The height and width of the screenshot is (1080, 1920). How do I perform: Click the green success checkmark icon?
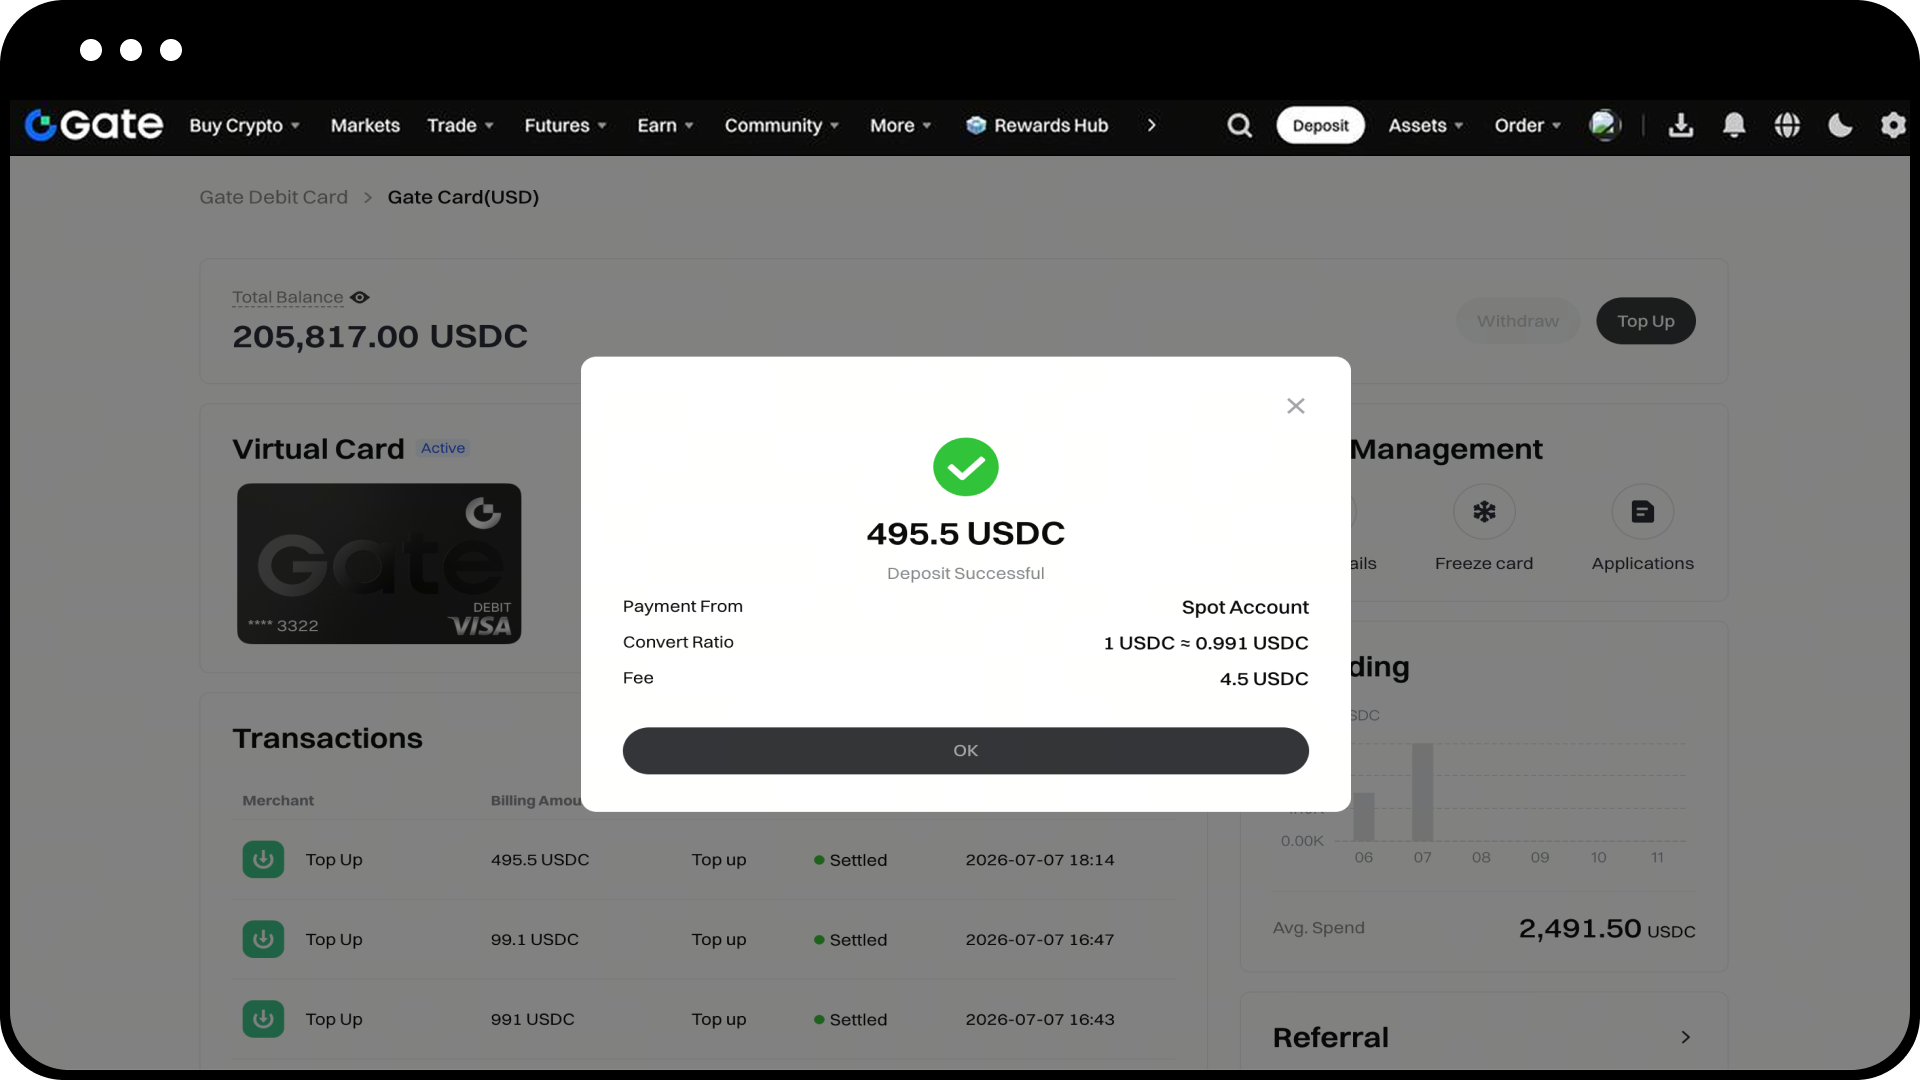[965, 467]
